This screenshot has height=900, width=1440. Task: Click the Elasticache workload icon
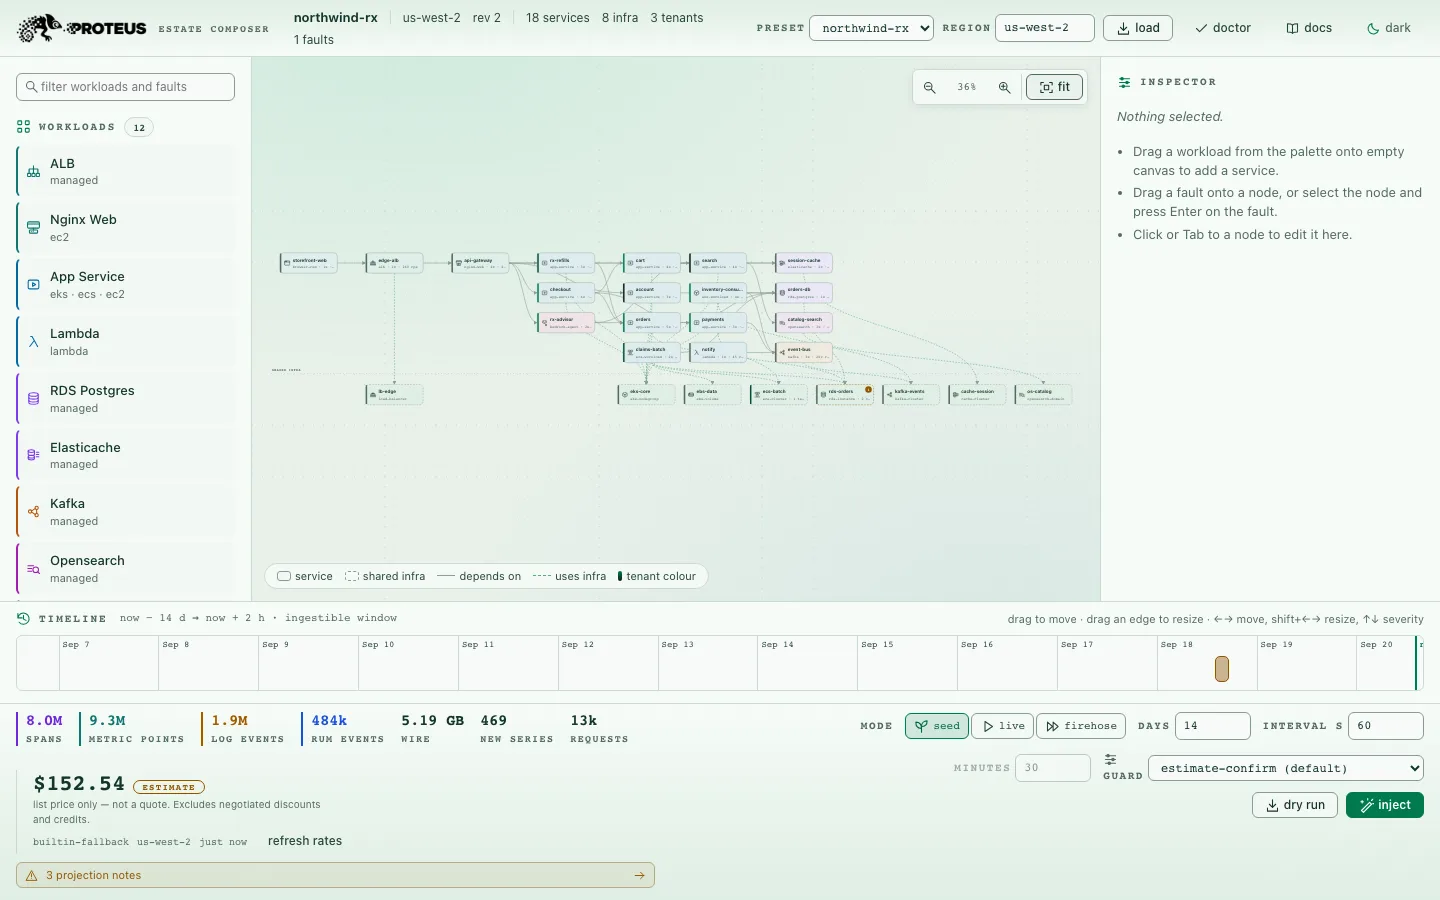coord(33,455)
